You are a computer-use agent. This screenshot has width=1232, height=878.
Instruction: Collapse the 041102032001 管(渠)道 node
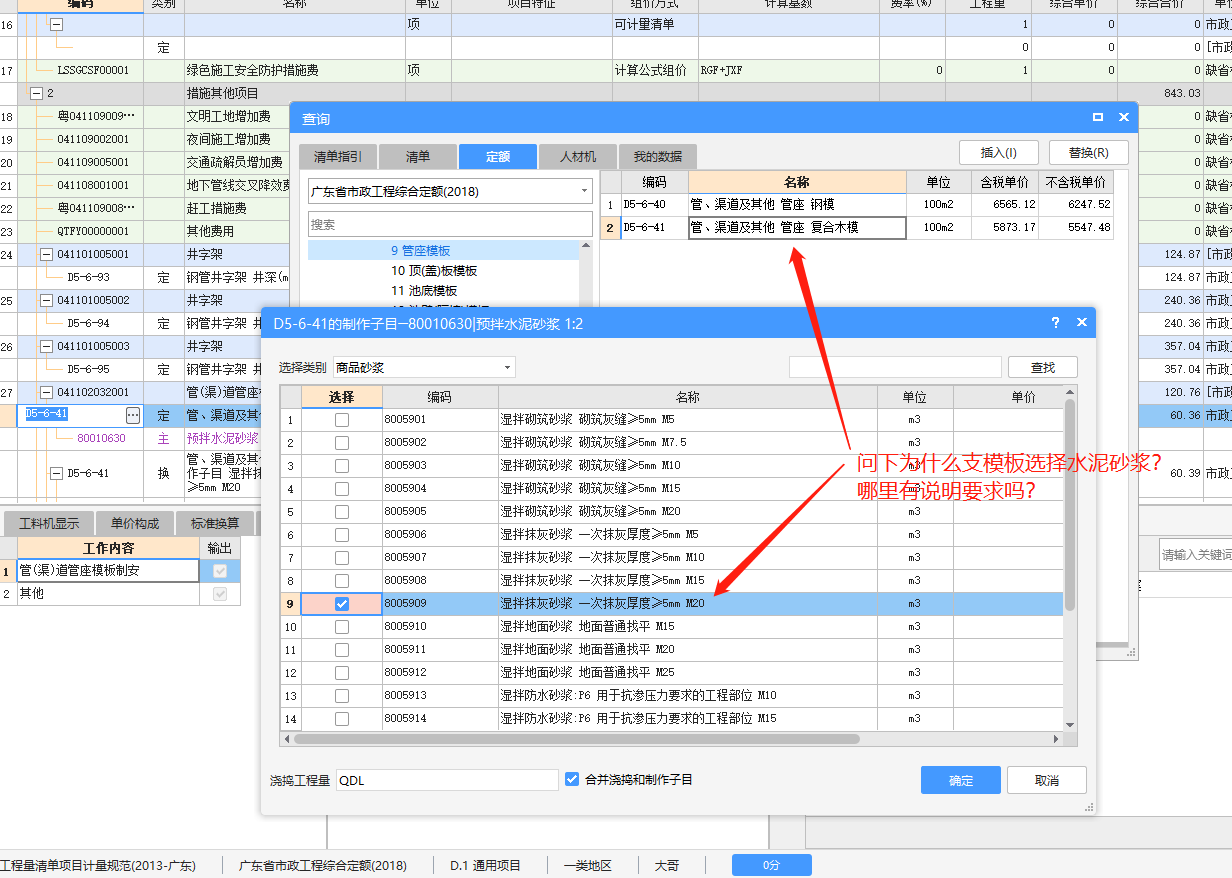[x=46, y=393]
